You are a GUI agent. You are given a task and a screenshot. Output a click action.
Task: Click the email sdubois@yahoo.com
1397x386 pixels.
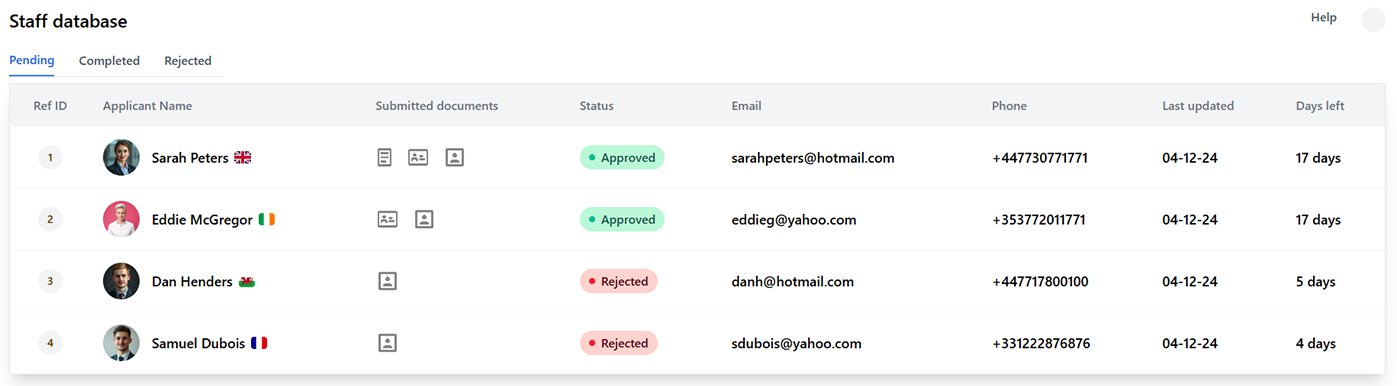click(796, 344)
